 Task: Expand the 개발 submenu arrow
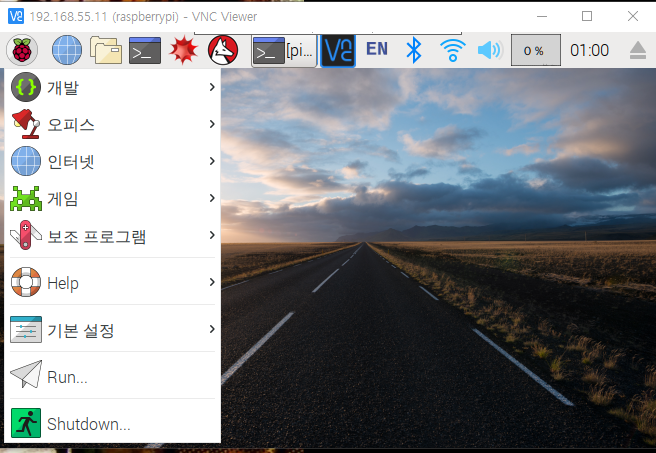212,87
